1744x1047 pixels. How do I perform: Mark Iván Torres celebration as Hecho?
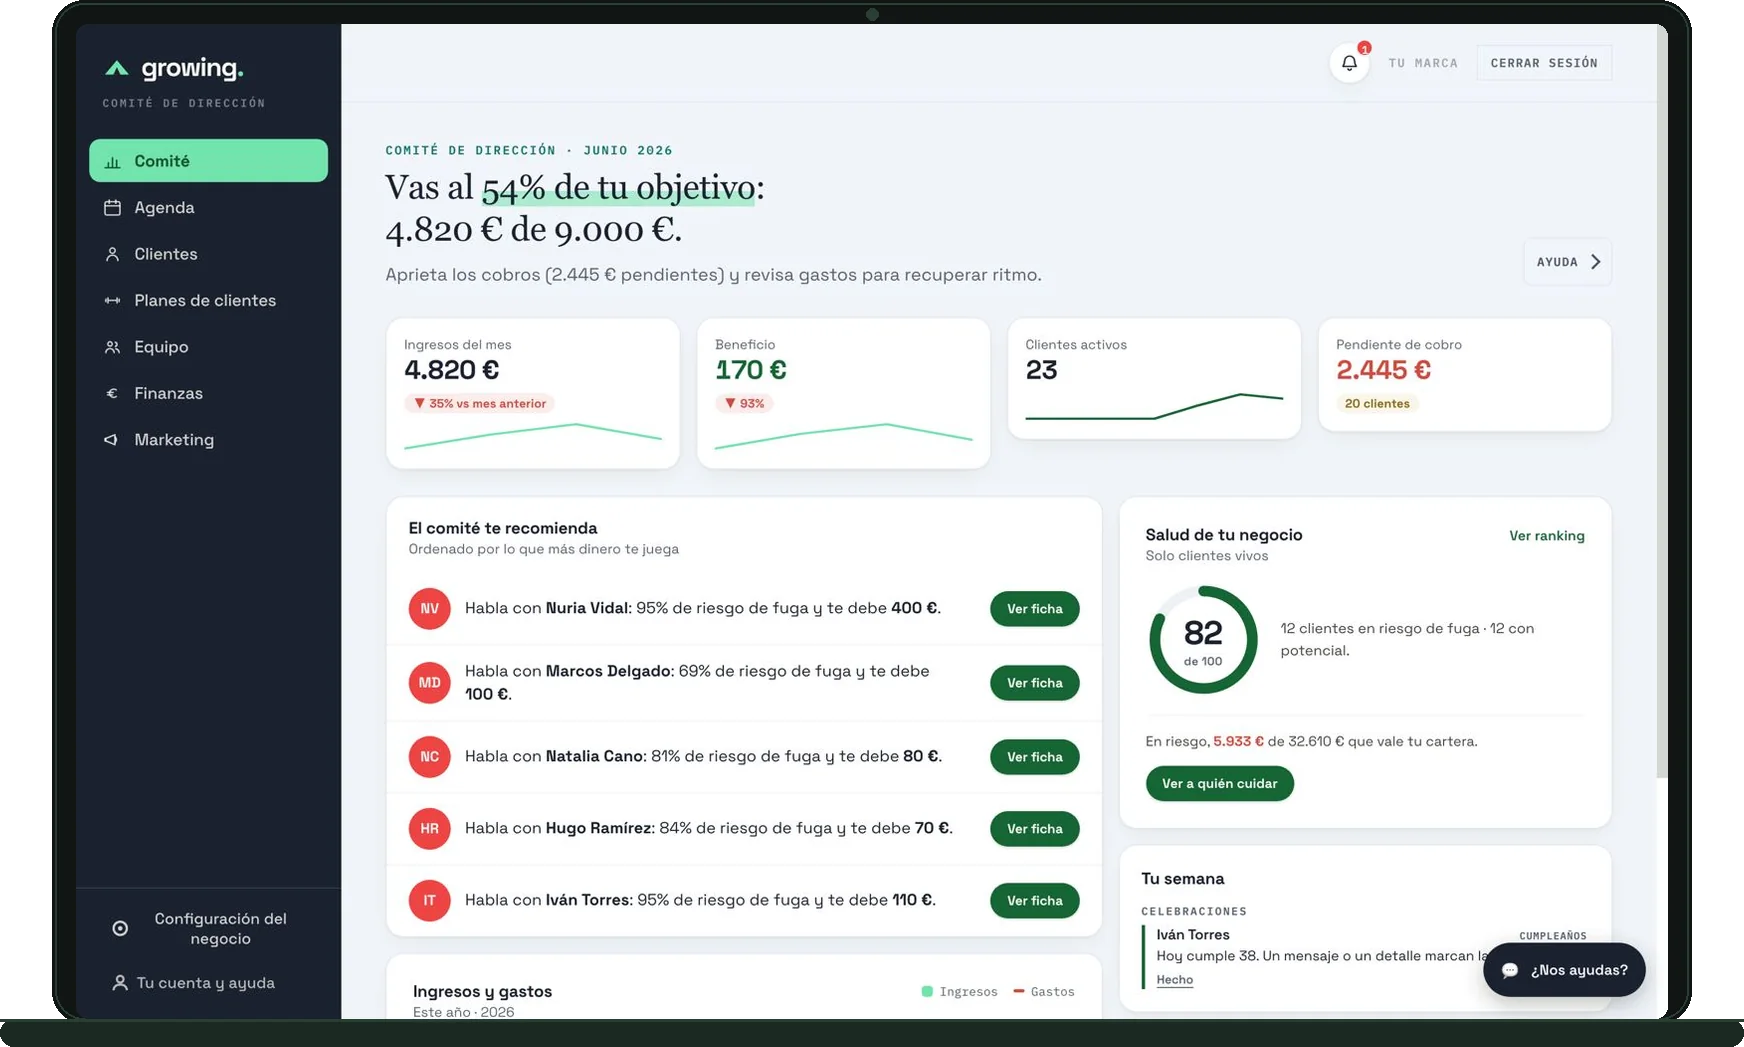tap(1174, 980)
